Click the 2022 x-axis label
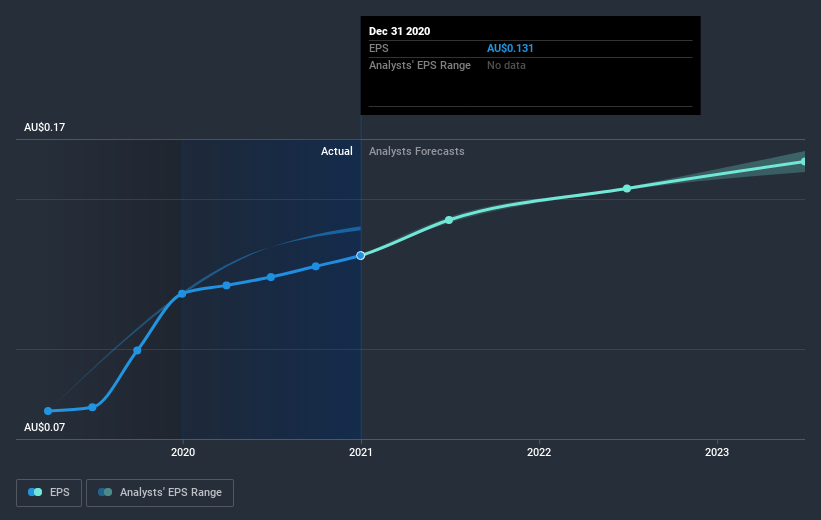The image size is (821, 520). coord(539,453)
